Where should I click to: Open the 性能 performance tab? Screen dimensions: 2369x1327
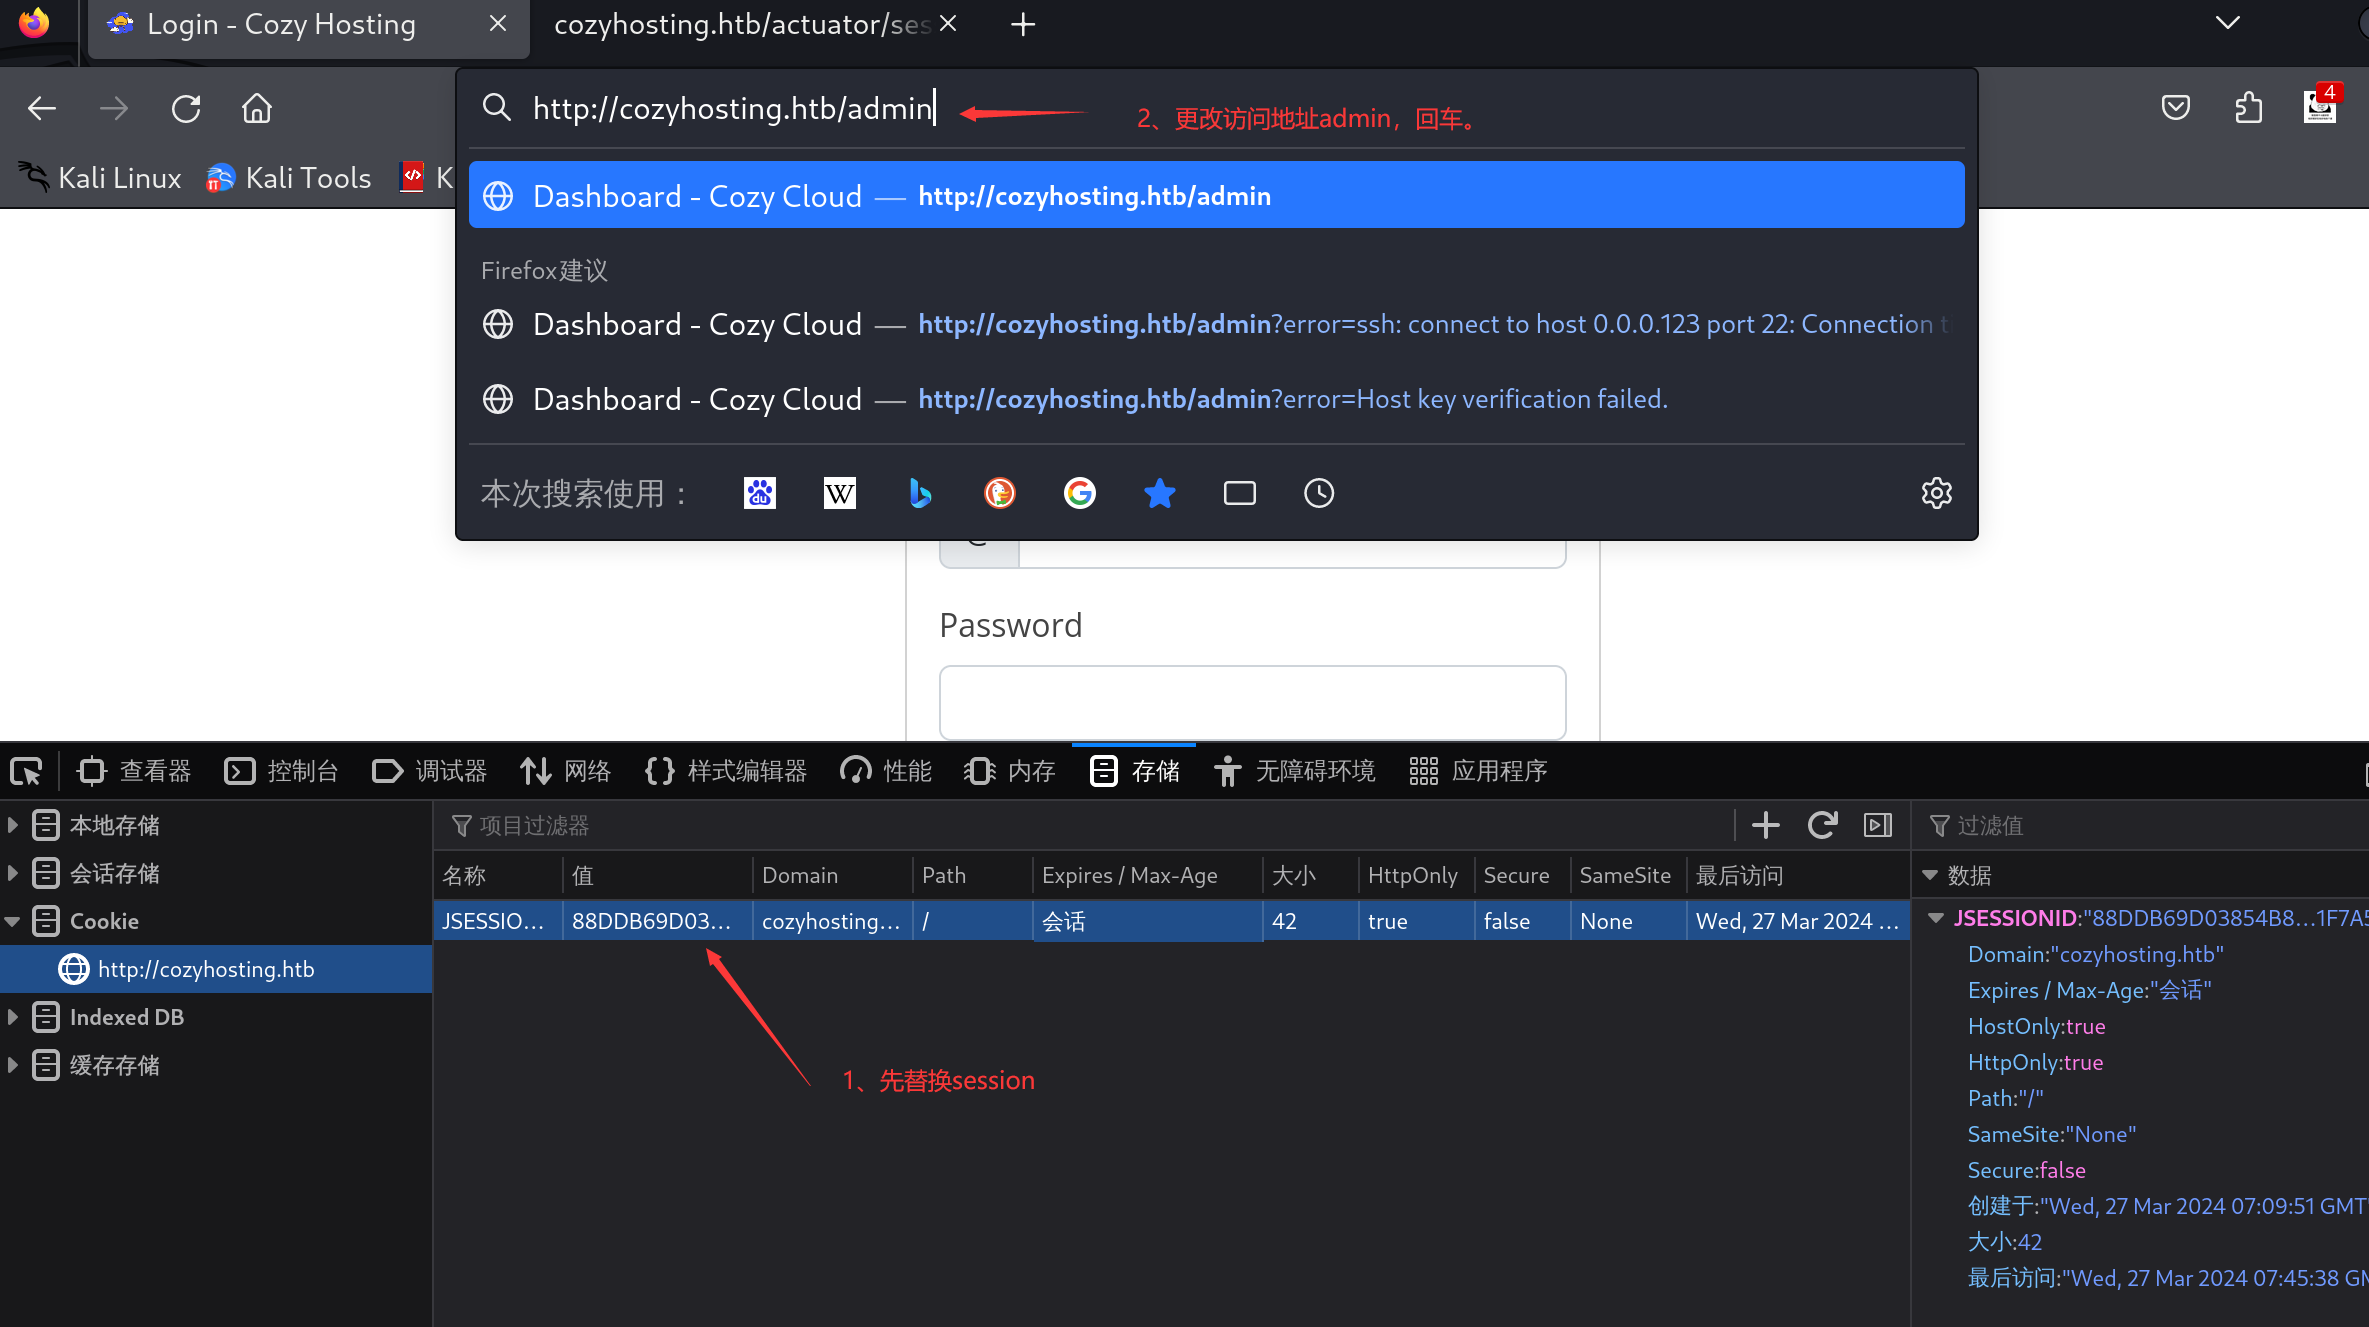[886, 771]
